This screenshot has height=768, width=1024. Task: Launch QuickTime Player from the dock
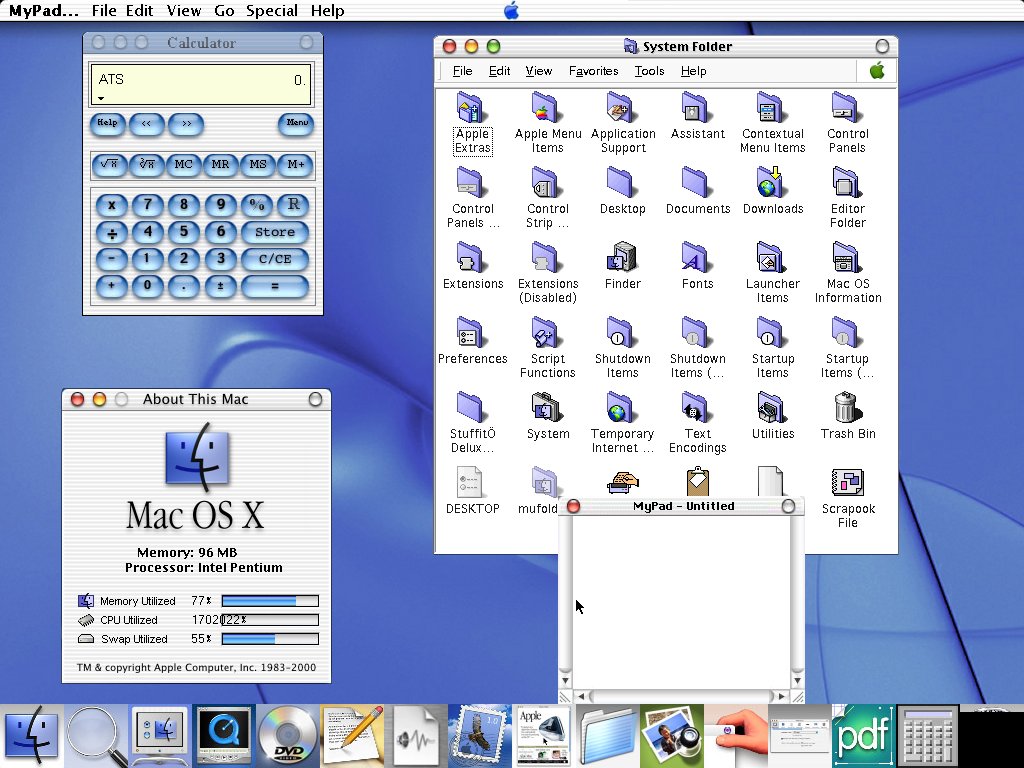223,736
